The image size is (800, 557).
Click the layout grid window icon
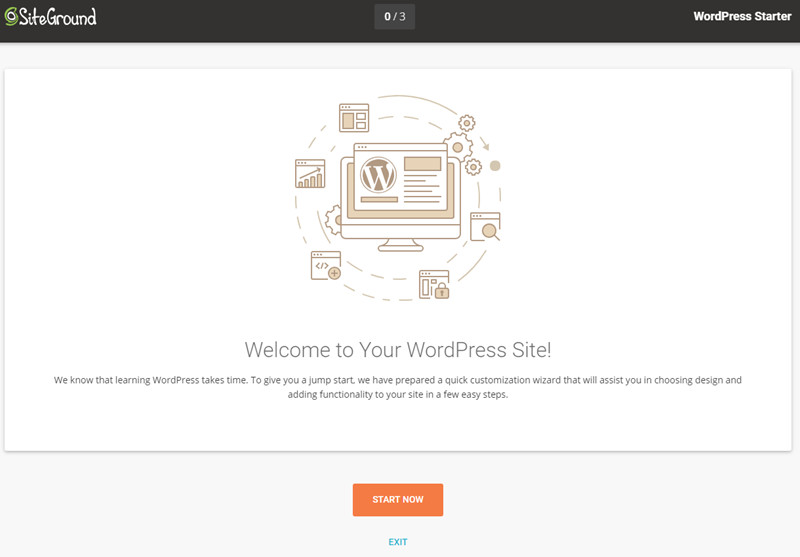354,117
